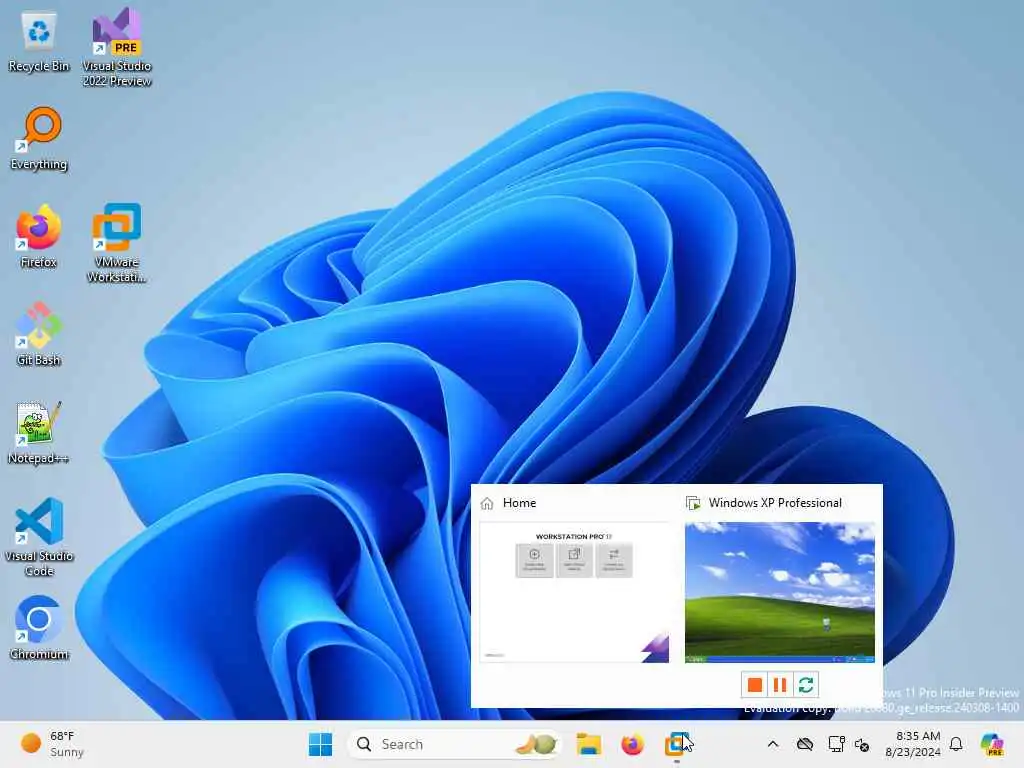Select the Notepad++ desktop shortcut
1024x768 pixels.
(x=39, y=432)
